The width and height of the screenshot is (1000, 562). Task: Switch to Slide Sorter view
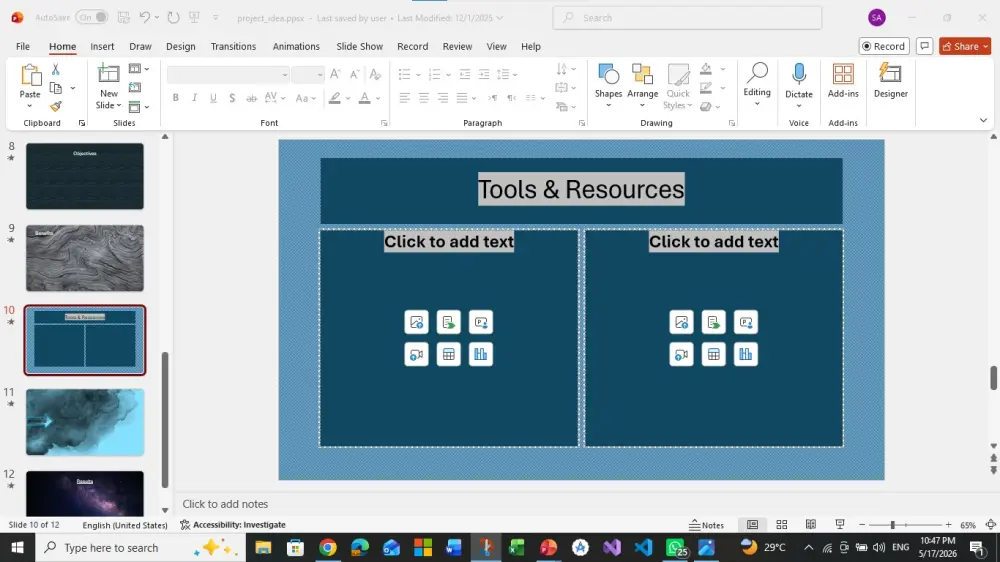point(781,524)
